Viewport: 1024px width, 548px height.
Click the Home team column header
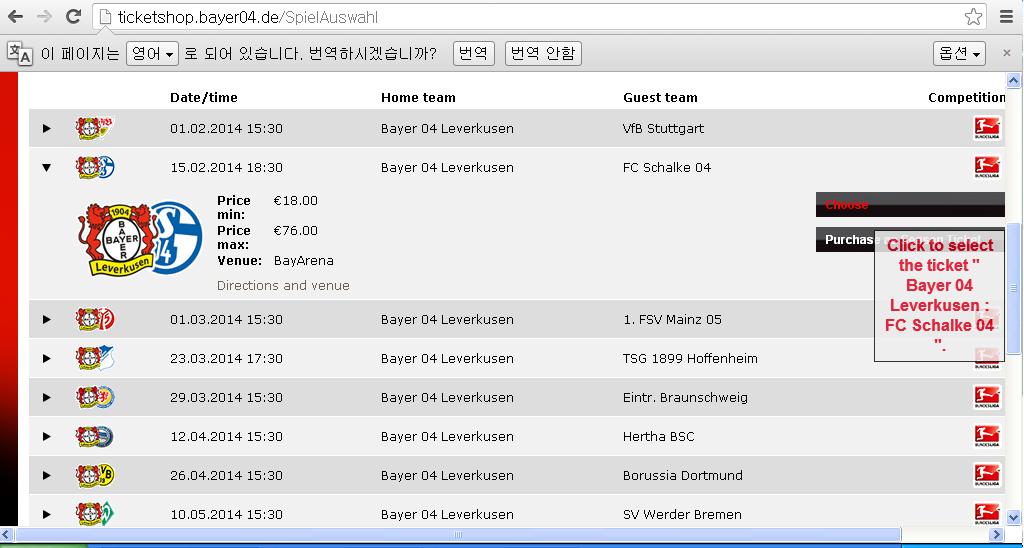pos(418,97)
